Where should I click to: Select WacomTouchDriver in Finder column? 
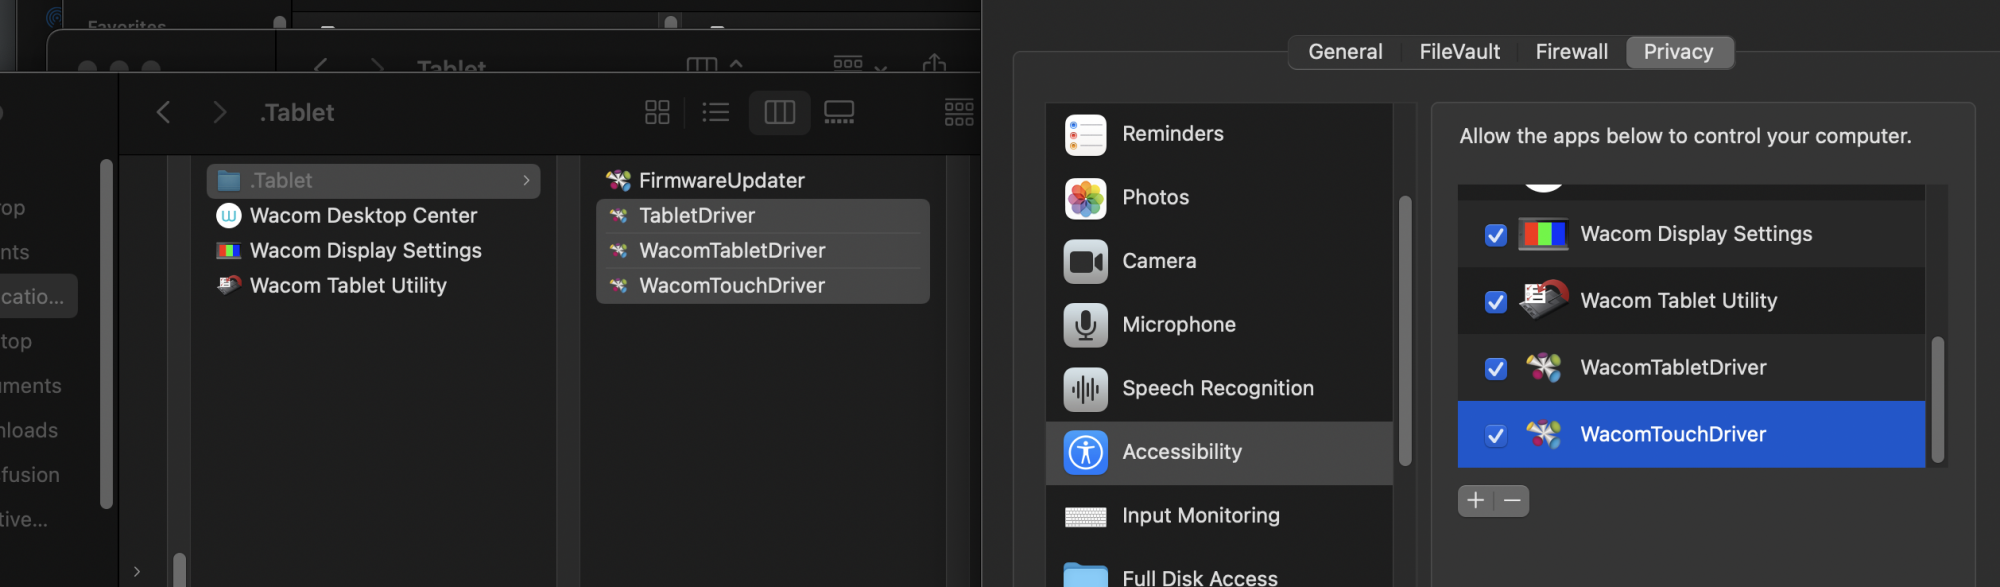pos(763,286)
